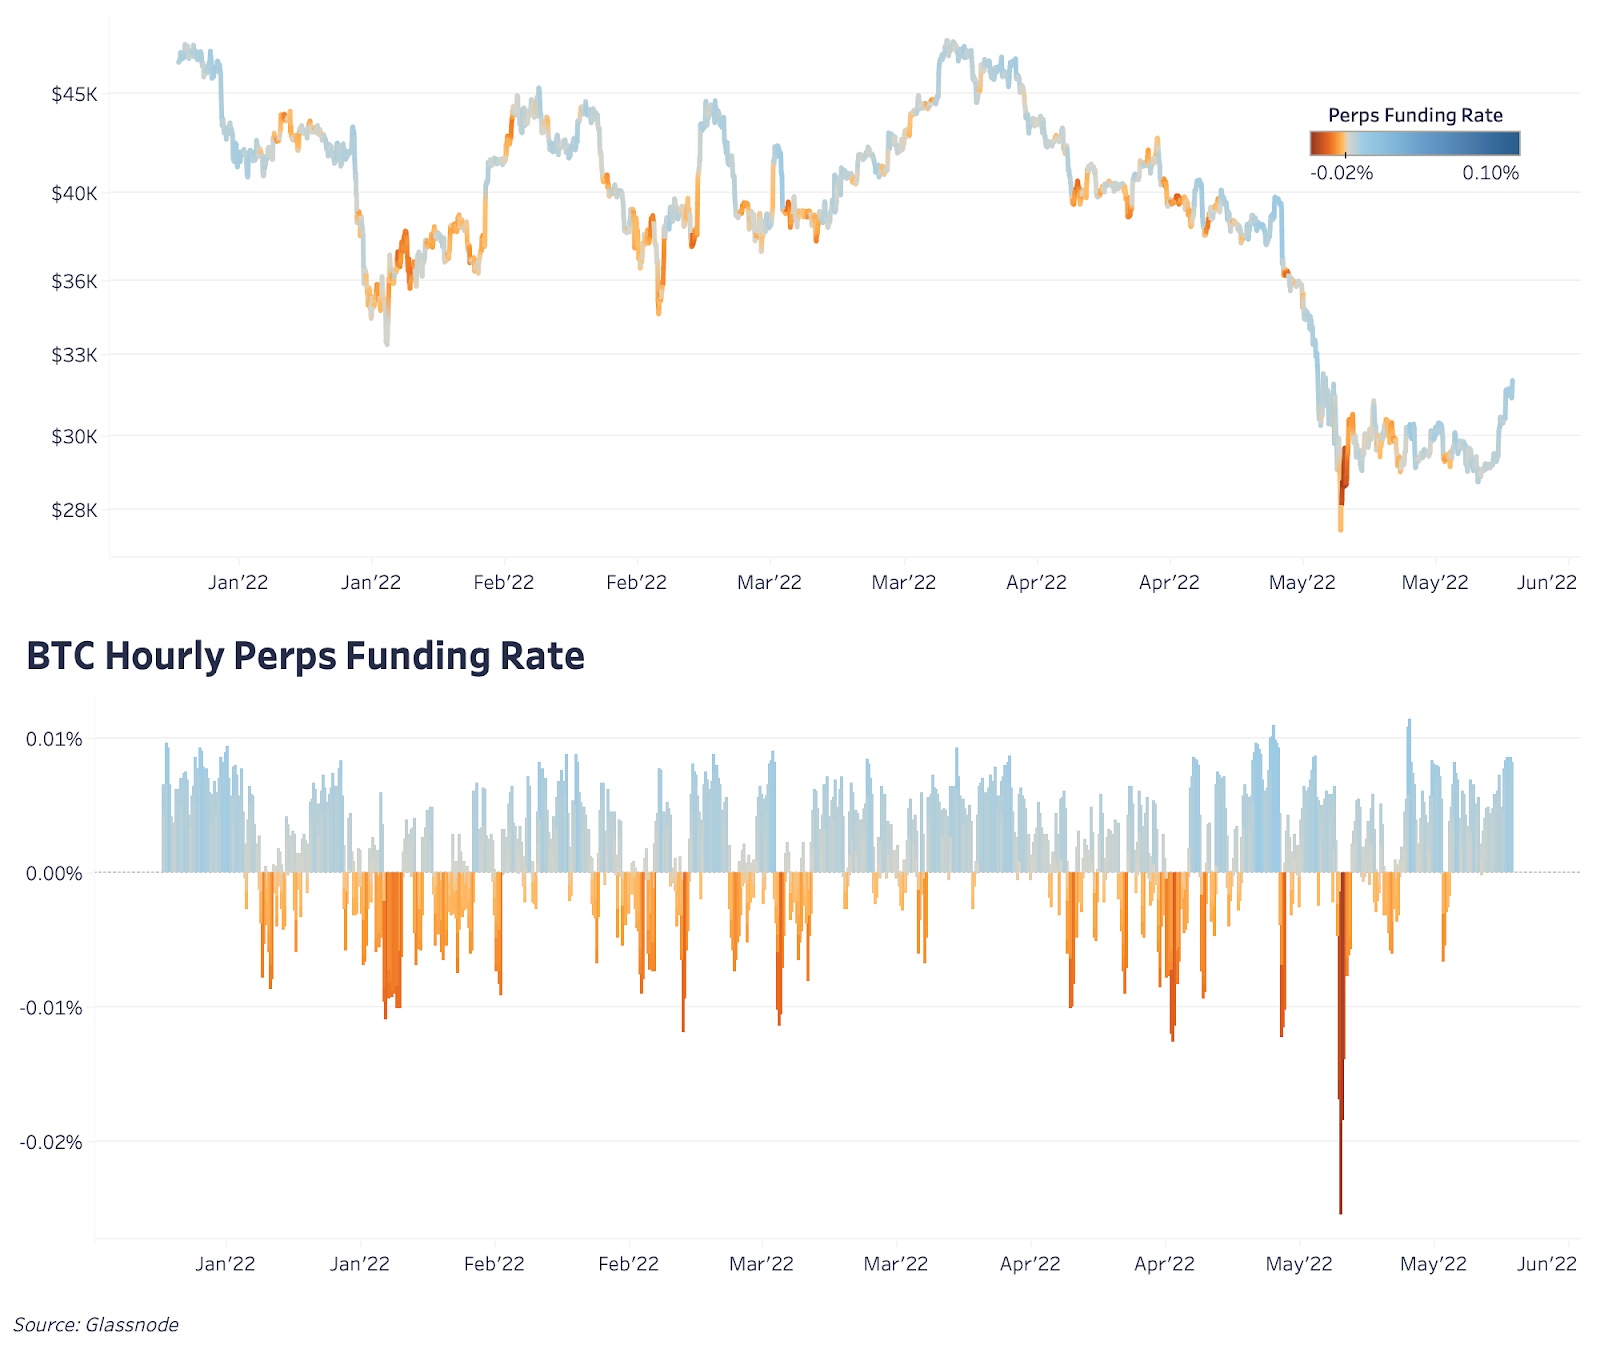Screen dimensions: 1600x1357
Task: Click the Perps Funding Rate color gradient bar
Action: [x=1414, y=143]
